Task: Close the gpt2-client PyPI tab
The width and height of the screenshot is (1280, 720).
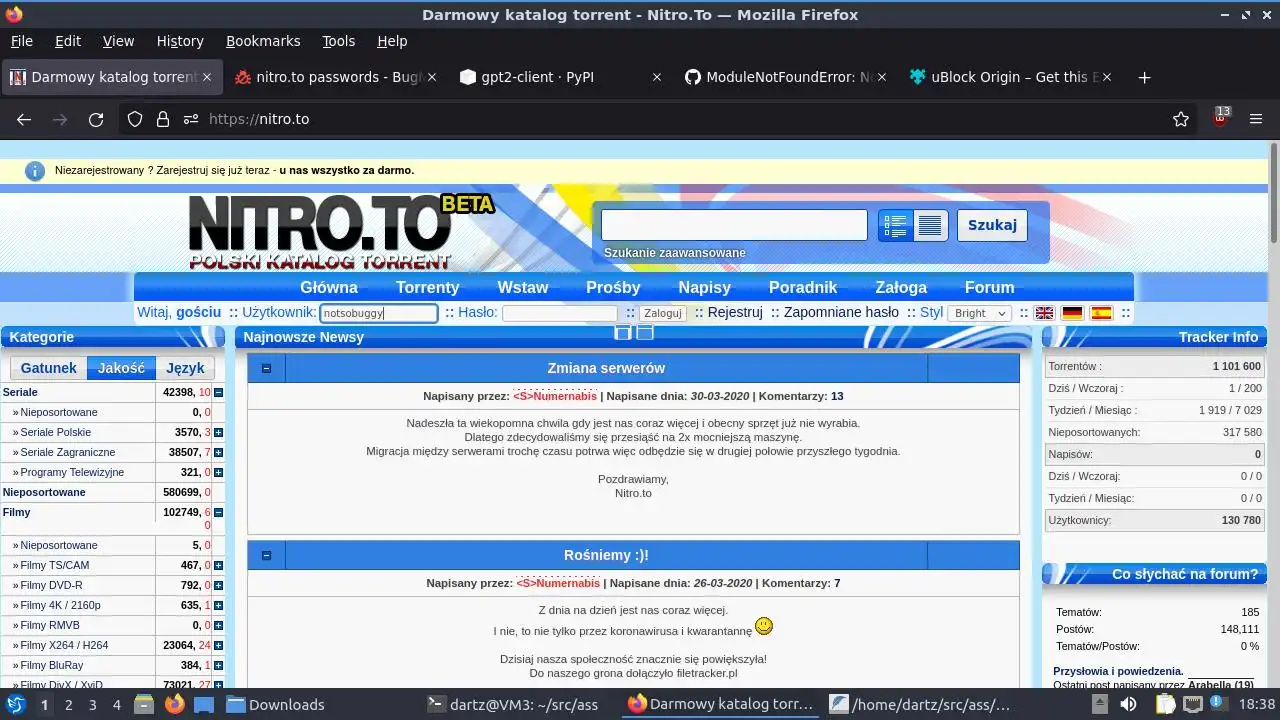Action: tap(657, 77)
